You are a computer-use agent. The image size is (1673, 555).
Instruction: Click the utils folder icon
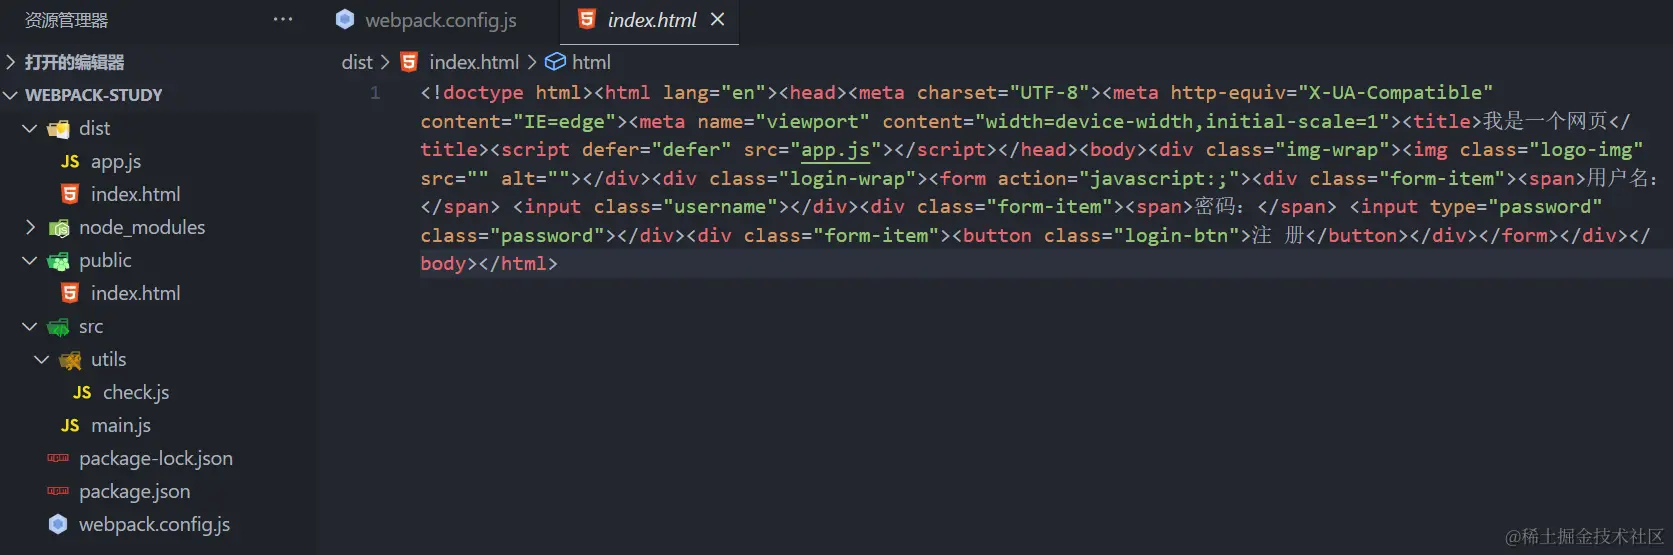coord(70,360)
